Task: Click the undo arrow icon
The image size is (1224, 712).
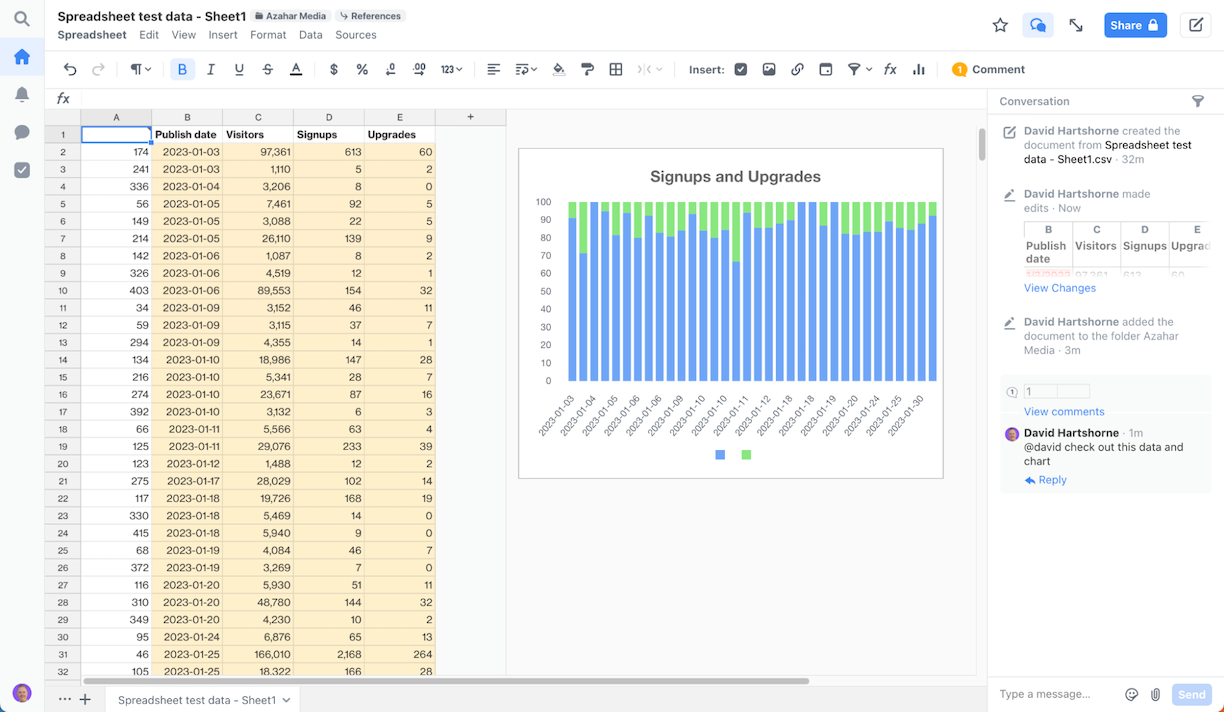Action: pyautogui.click(x=70, y=69)
